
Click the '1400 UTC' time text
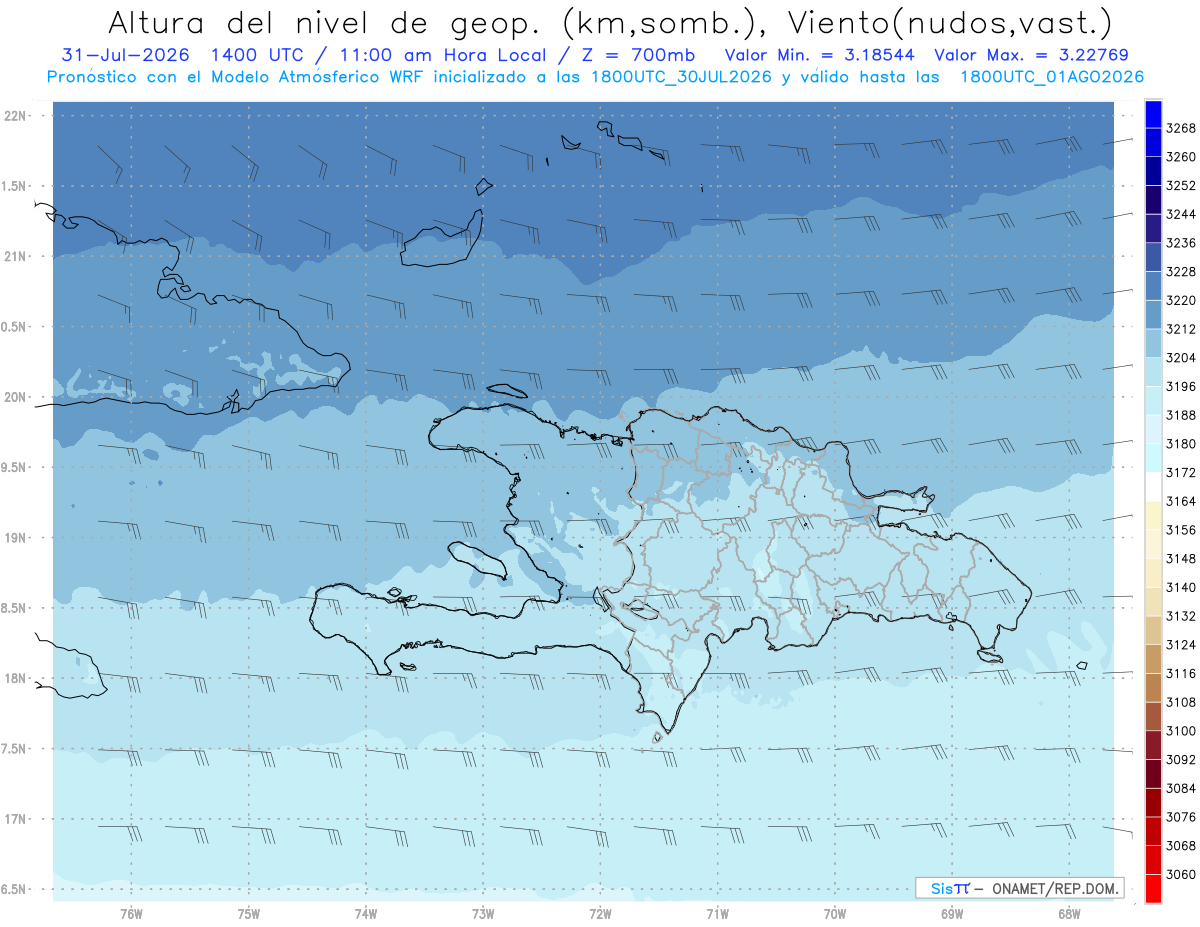[x=258, y=56]
